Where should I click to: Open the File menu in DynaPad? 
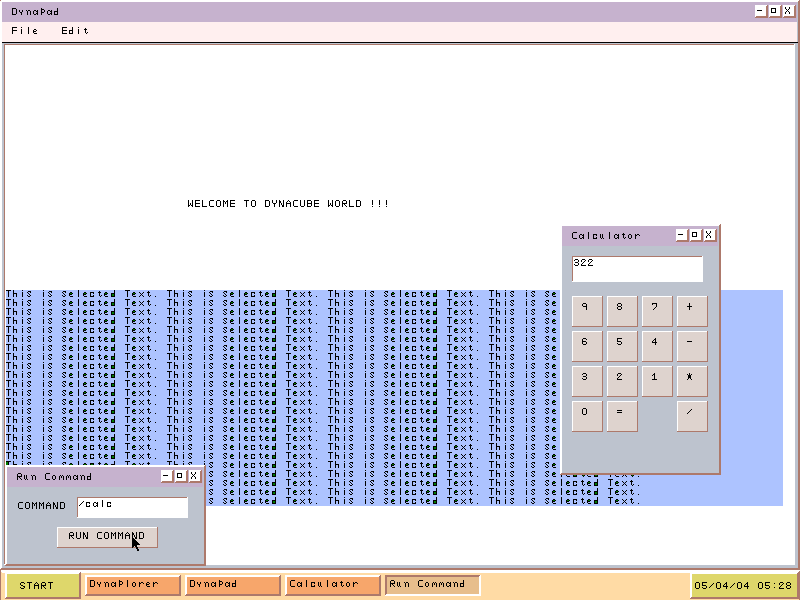24,31
